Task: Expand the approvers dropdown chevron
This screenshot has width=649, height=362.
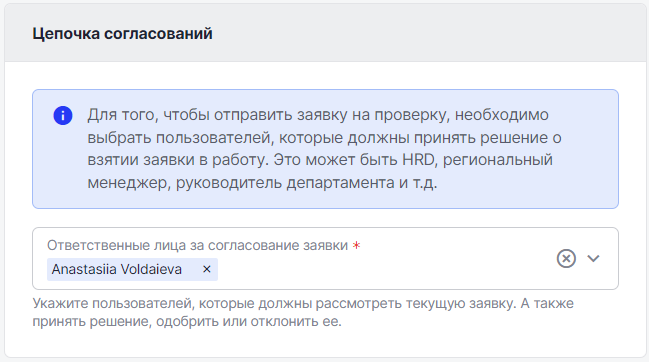Action: tap(594, 259)
